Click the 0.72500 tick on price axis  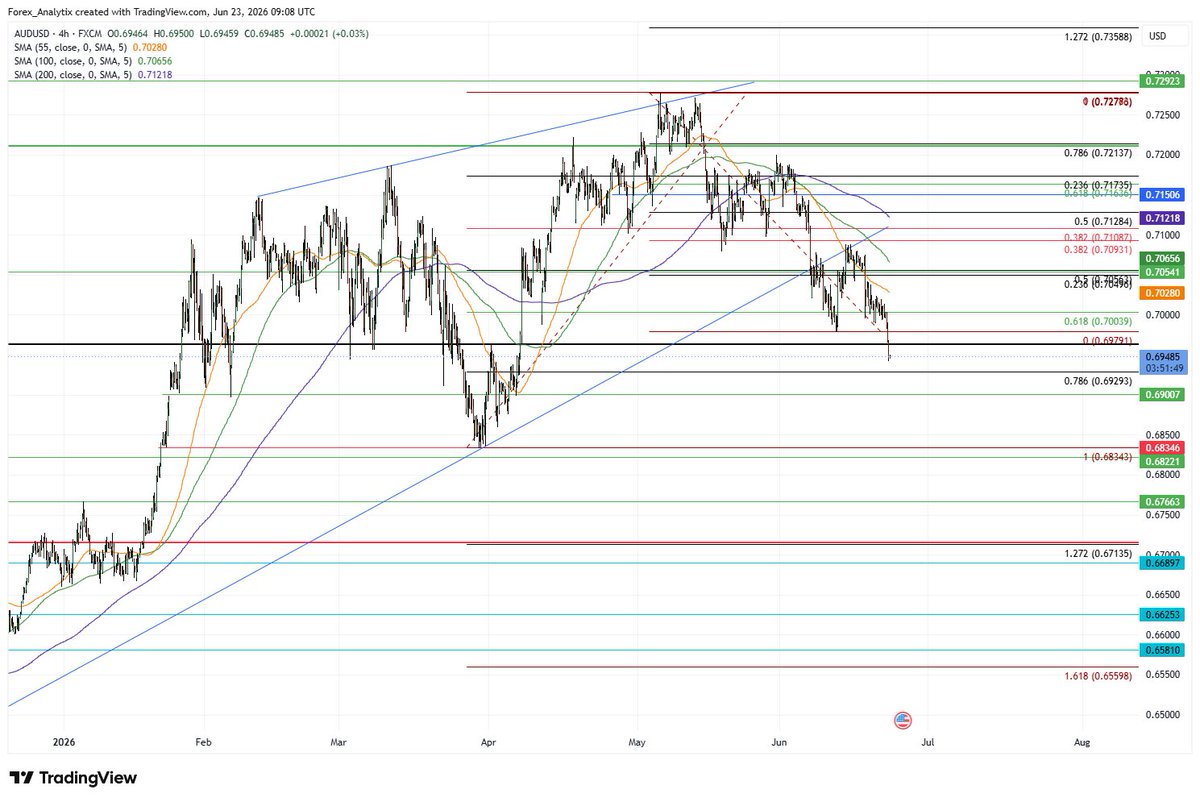[x=1165, y=115]
